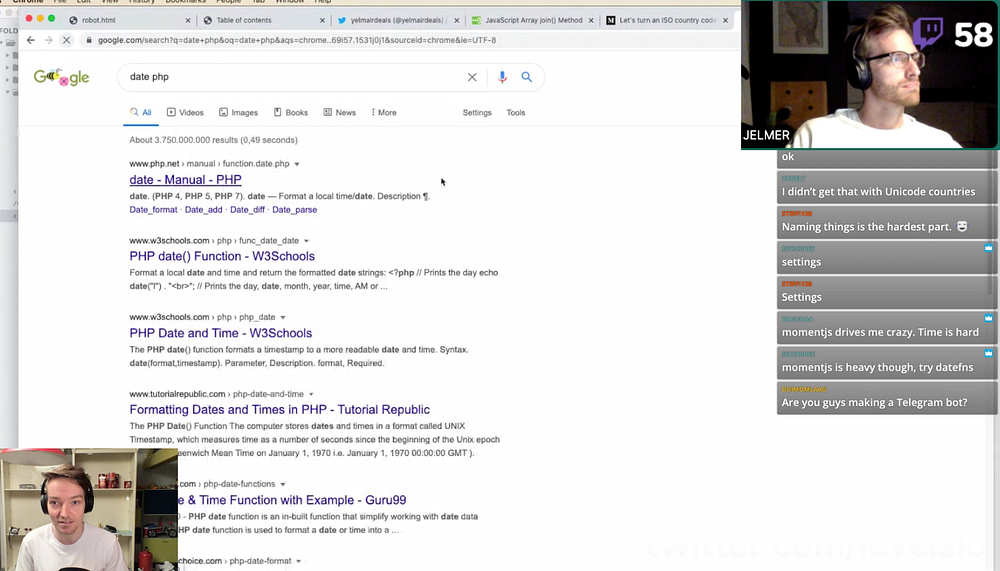The image size is (1000, 571).
Task: Expand the php.net result options arrow
Action: [x=297, y=164]
